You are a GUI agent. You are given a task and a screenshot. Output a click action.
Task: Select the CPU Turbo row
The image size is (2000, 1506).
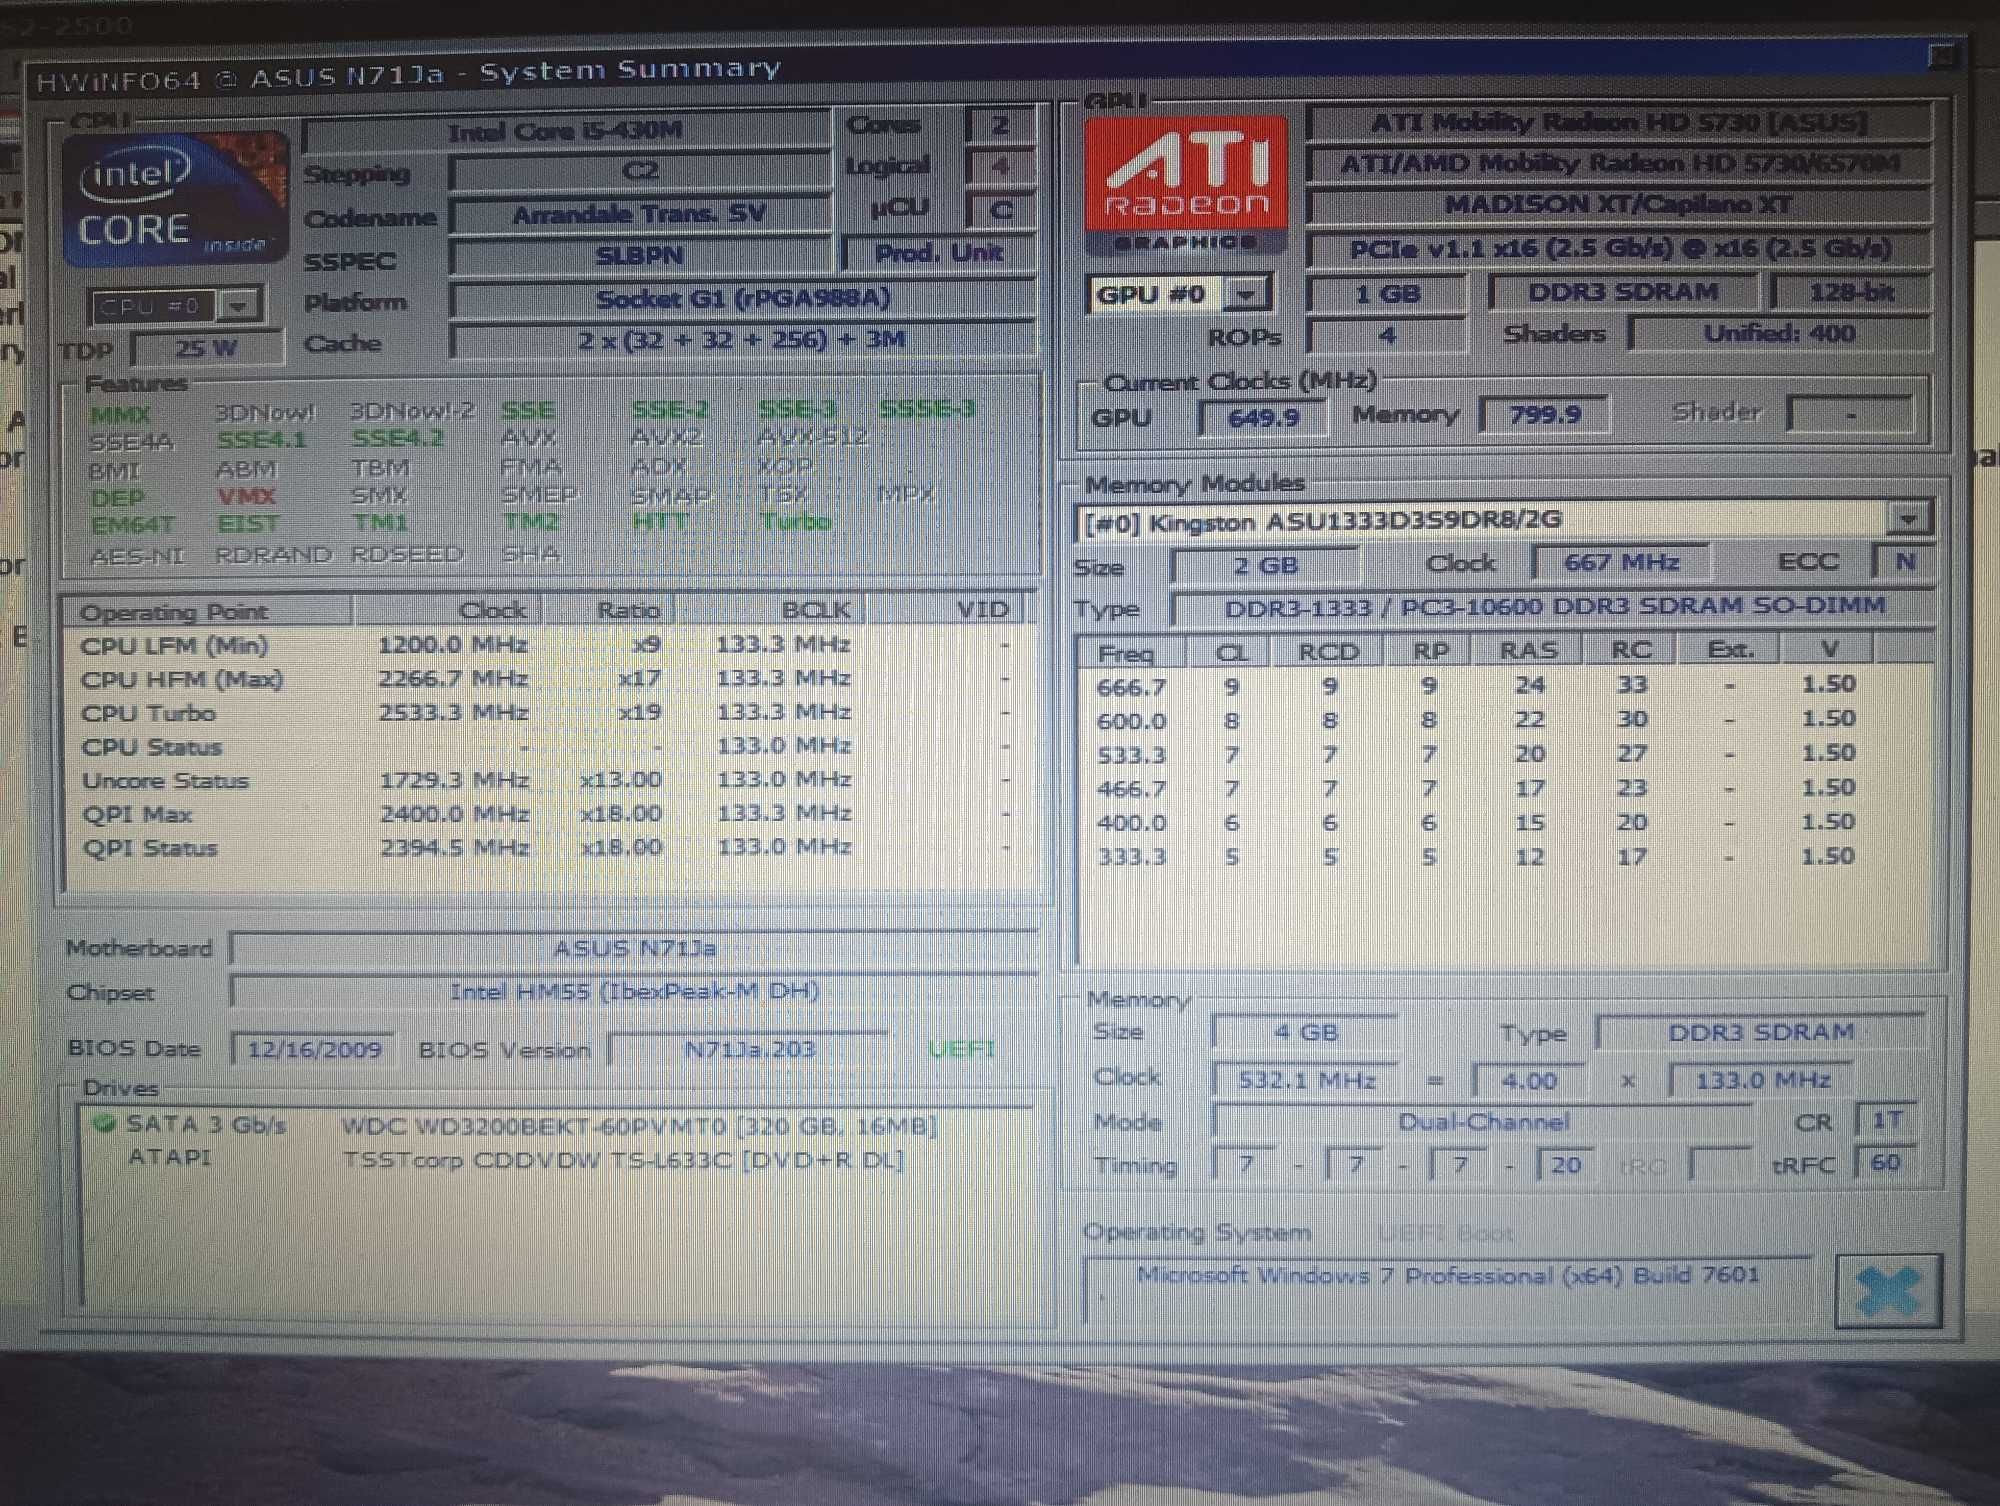coord(548,713)
